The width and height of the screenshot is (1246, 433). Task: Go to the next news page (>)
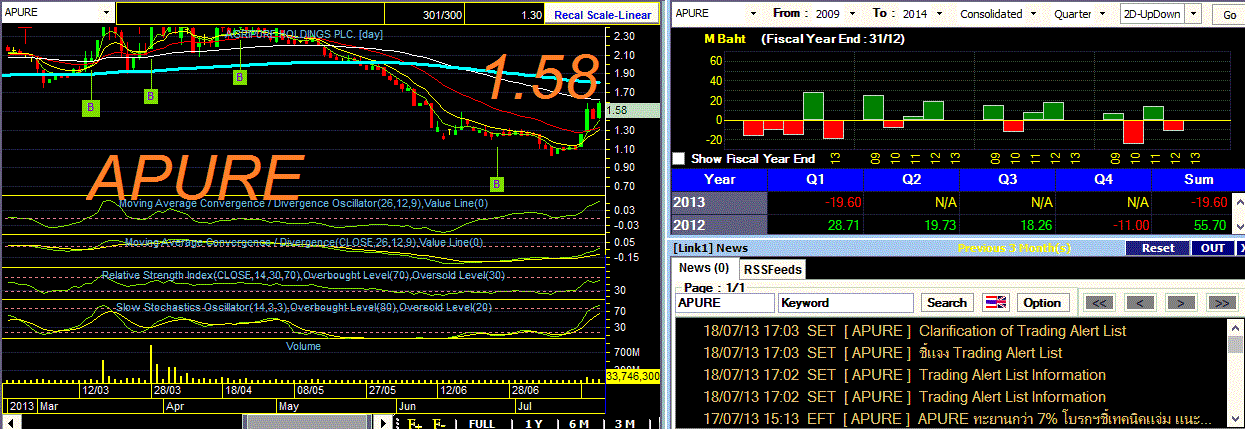(x=1181, y=303)
